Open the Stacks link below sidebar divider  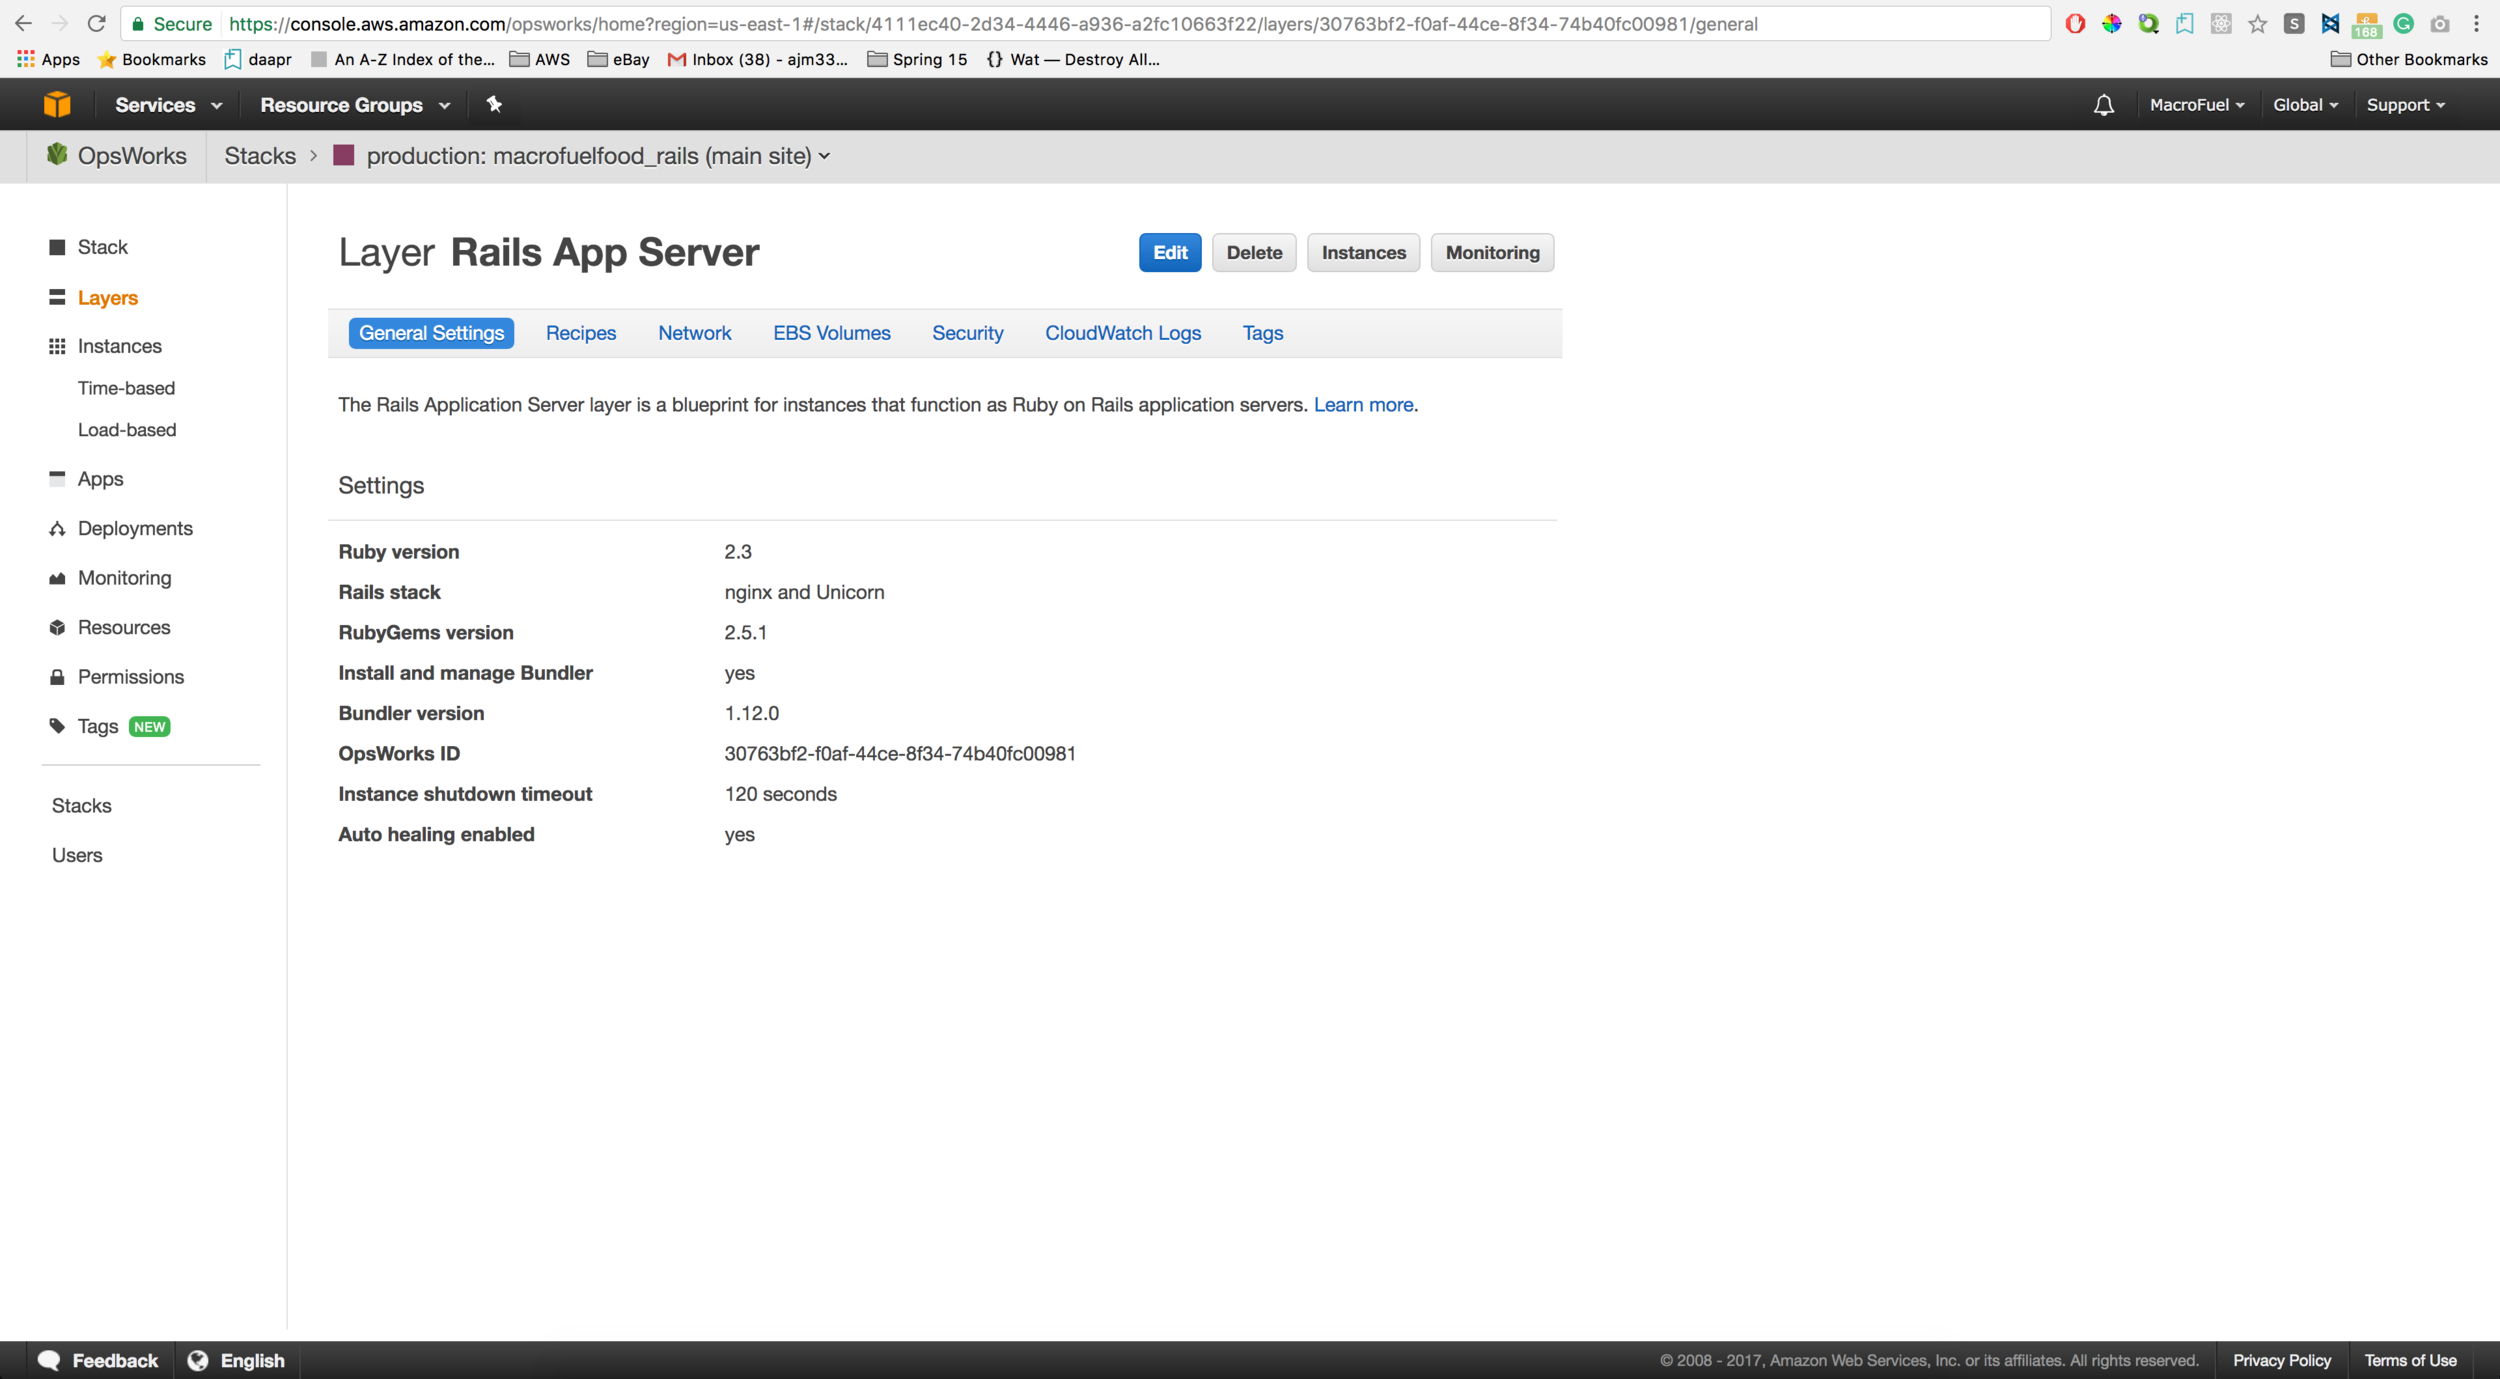(x=81, y=806)
